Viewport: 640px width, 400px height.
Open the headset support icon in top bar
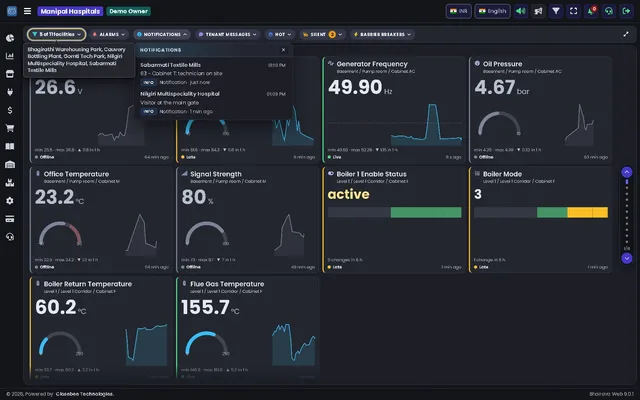click(x=609, y=11)
